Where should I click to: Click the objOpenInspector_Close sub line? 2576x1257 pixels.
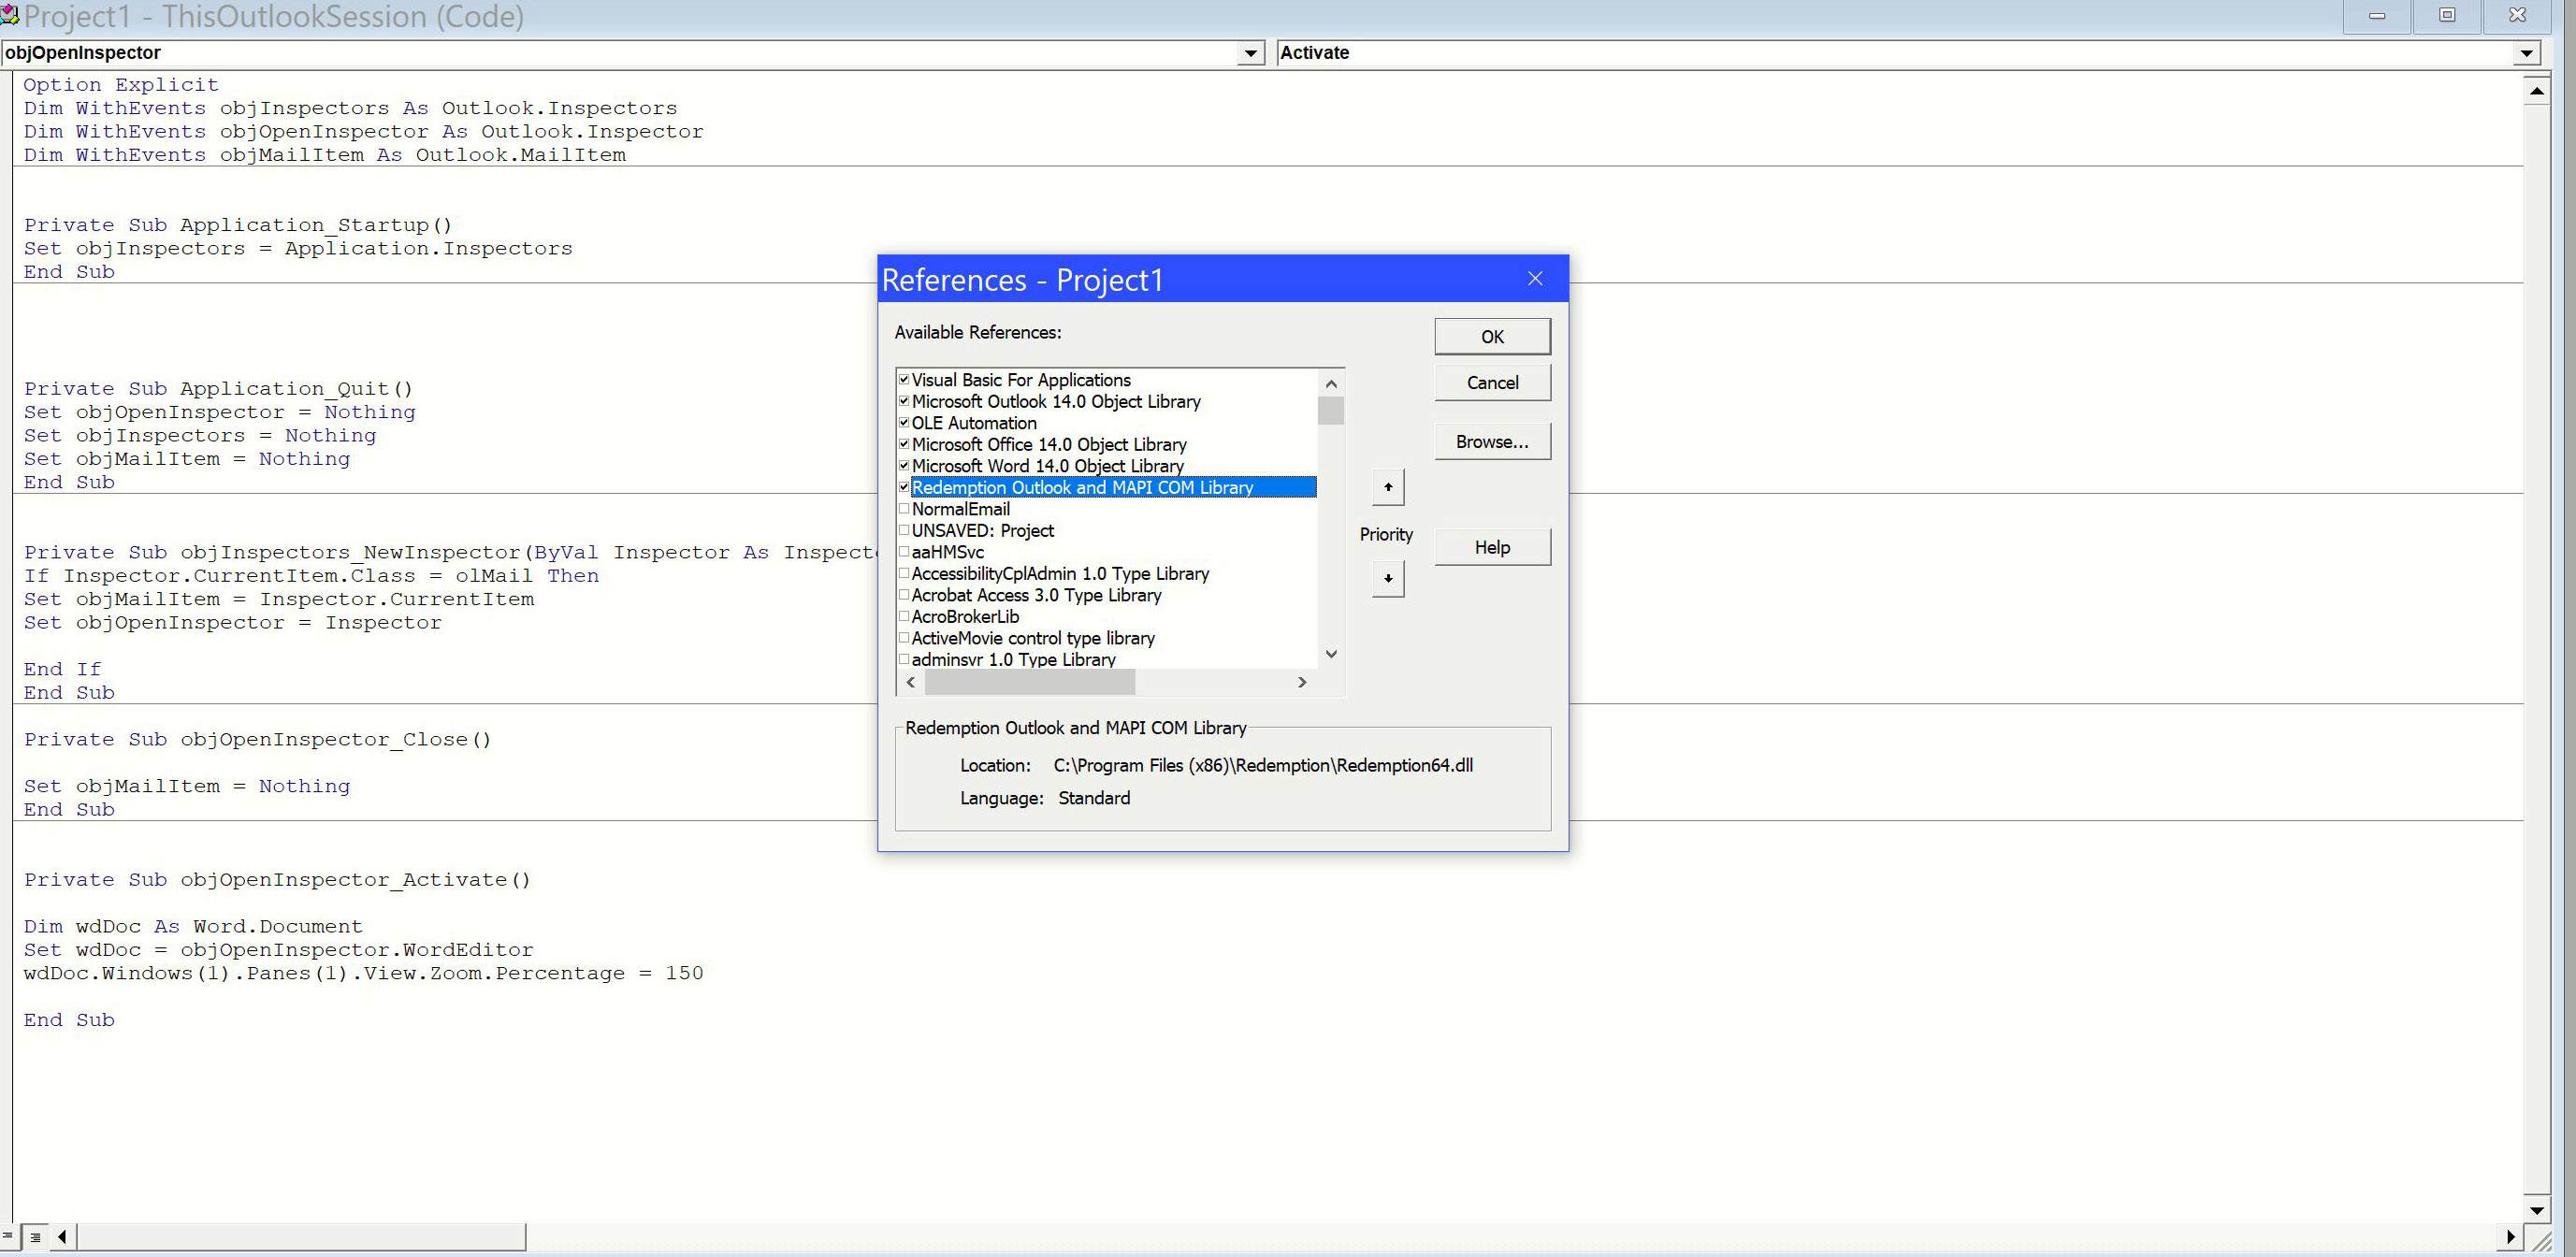pyautogui.click(x=258, y=740)
